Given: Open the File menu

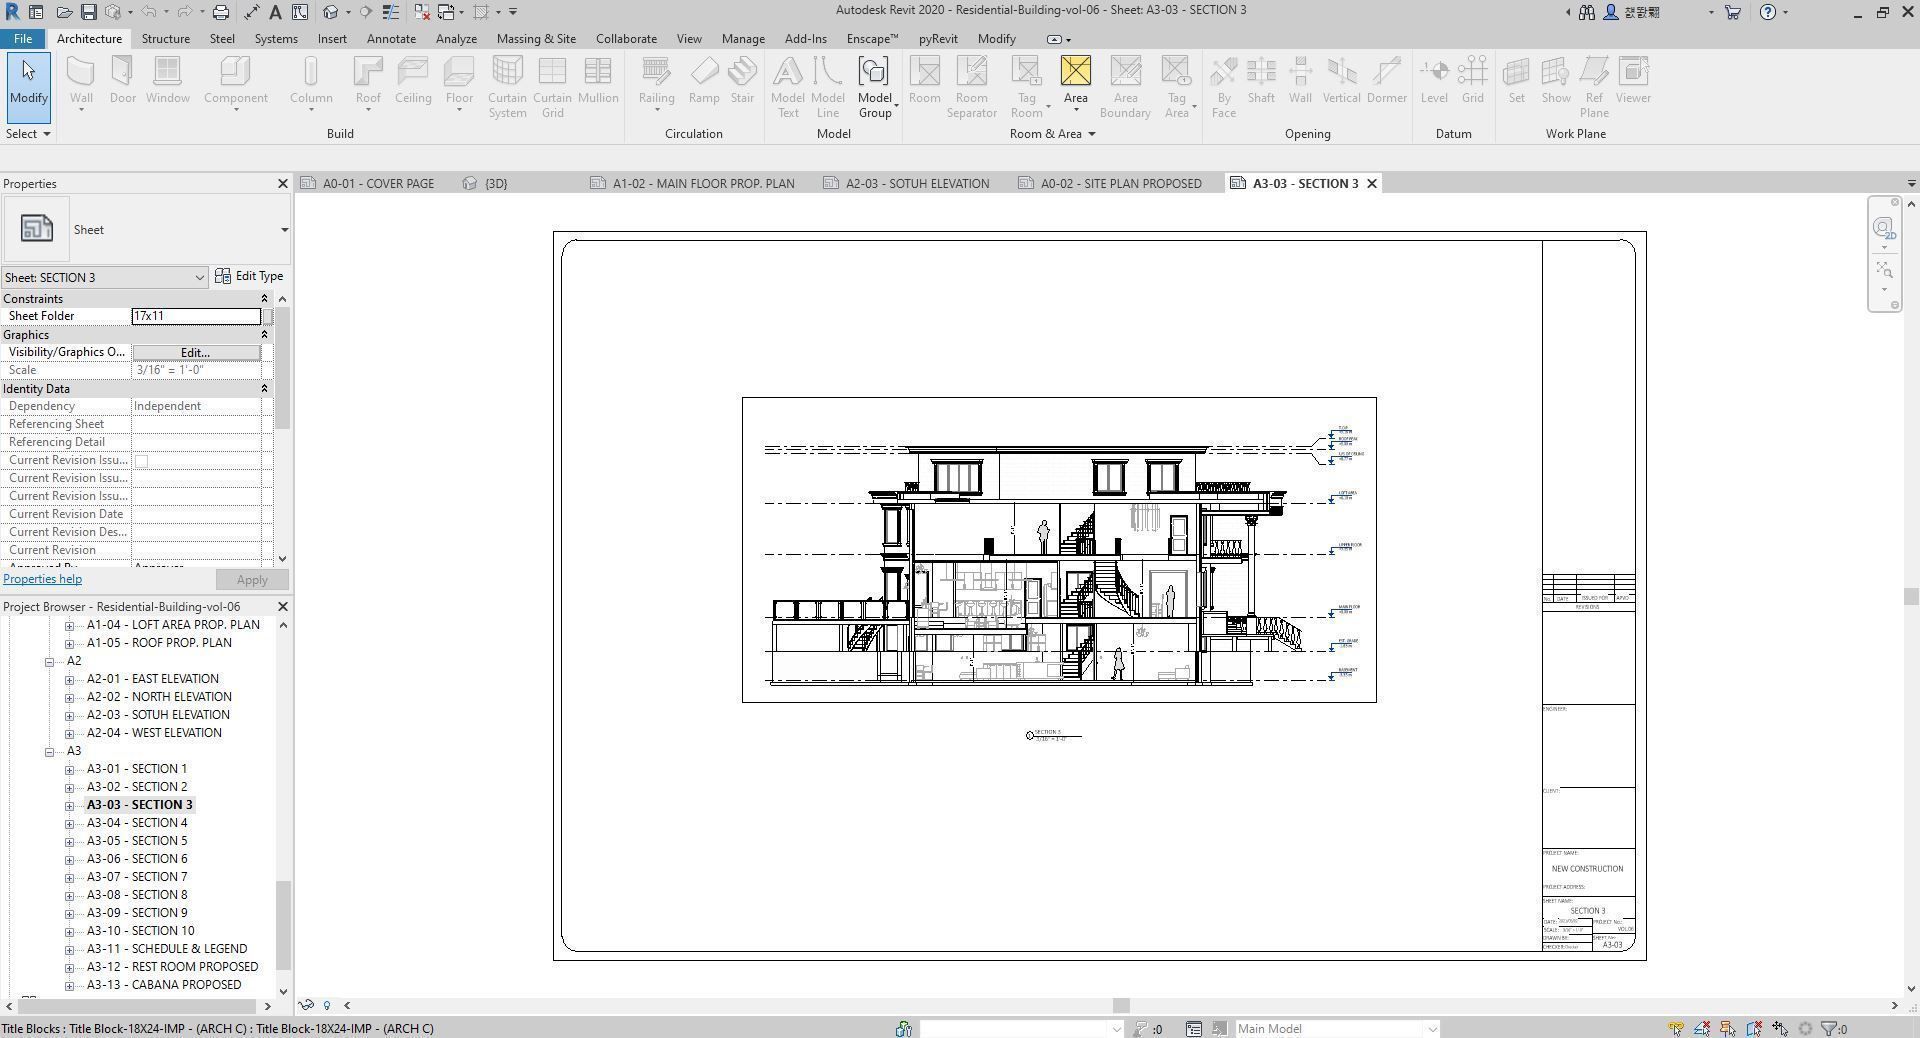Looking at the screenshot, I should [22, 39].
